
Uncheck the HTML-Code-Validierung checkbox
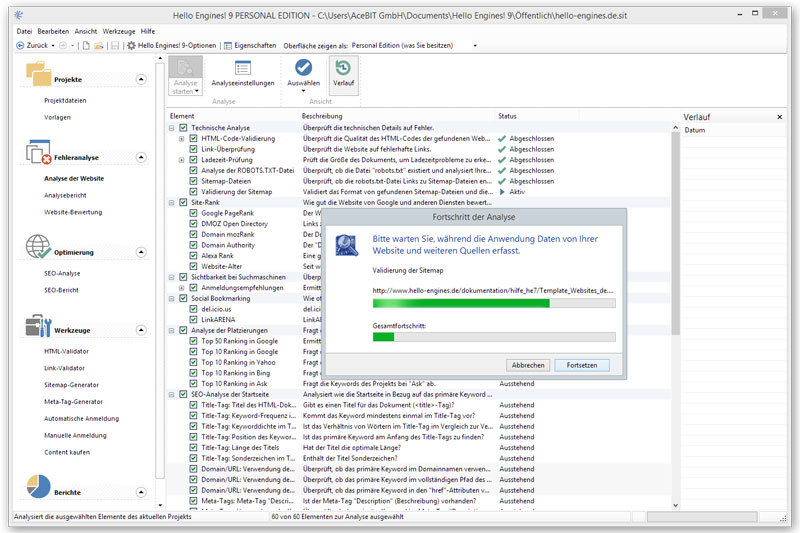coord(193,139)
